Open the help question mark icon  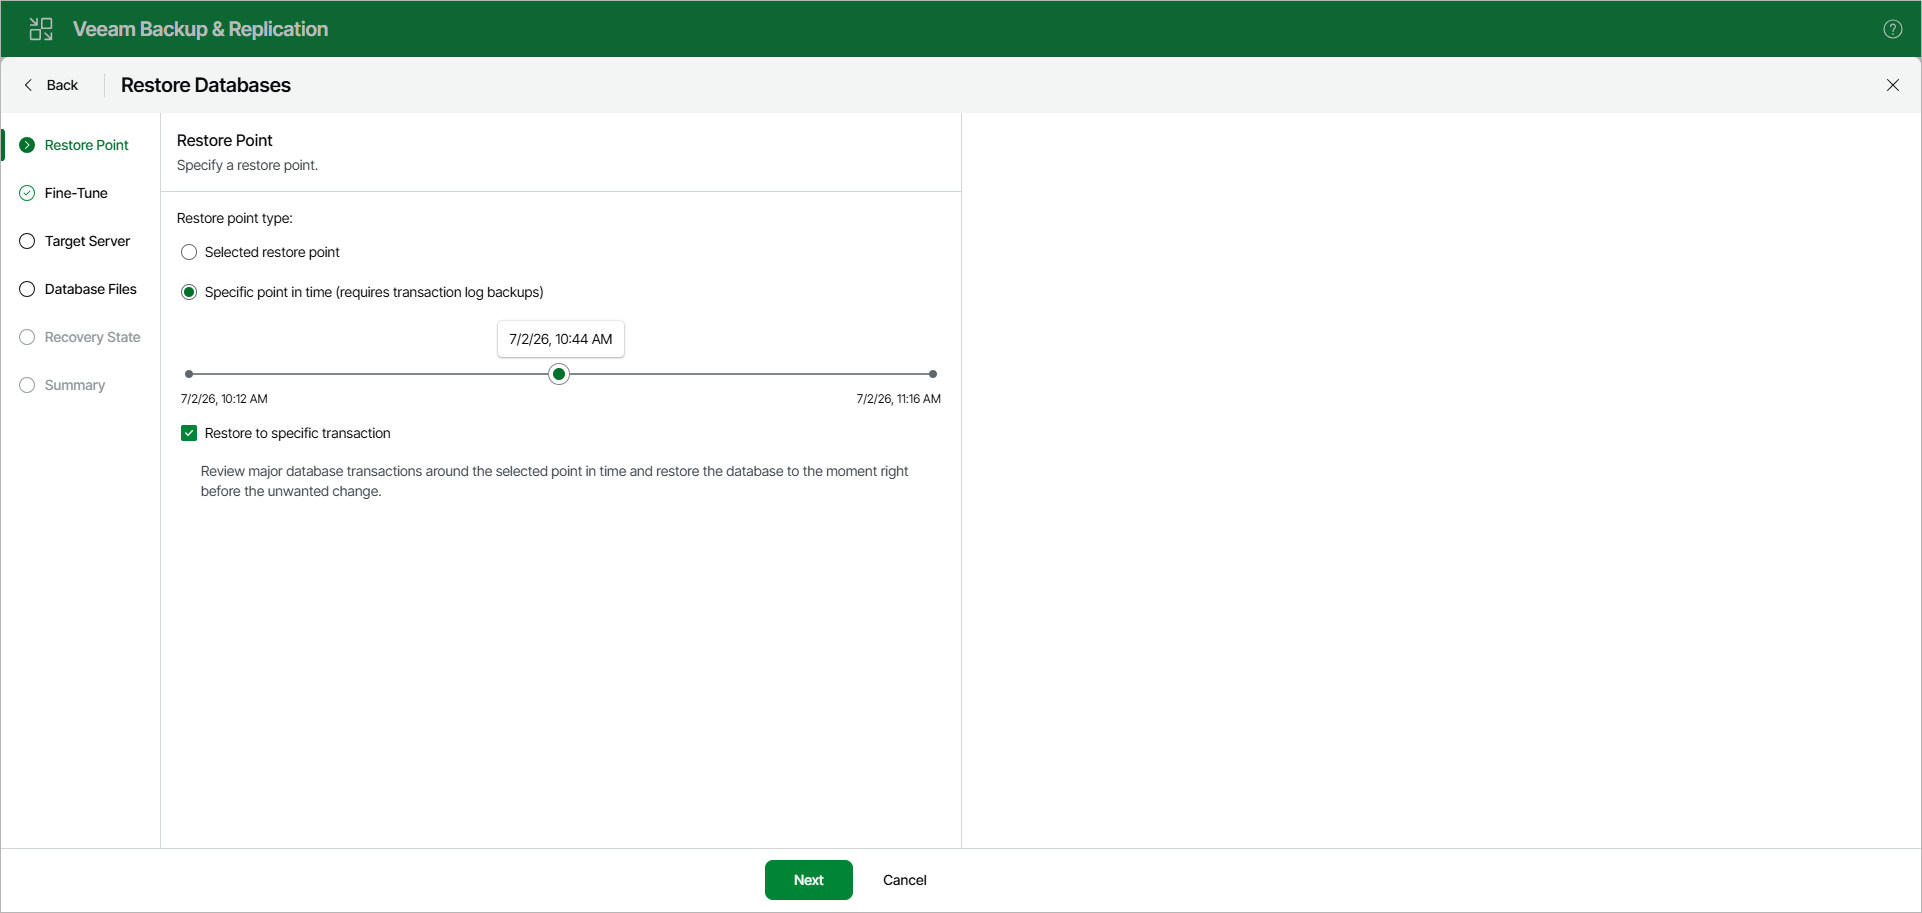1892,29
